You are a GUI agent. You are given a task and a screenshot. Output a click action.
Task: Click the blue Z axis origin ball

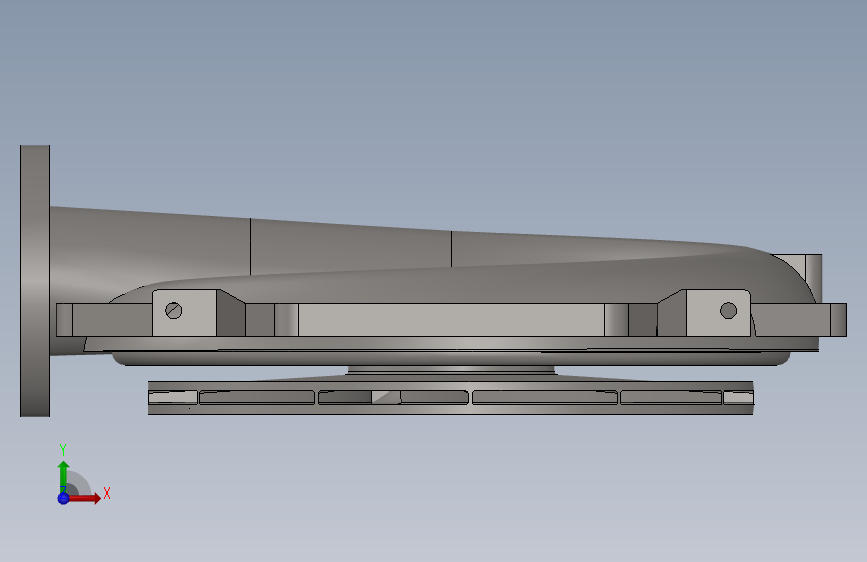63,498
